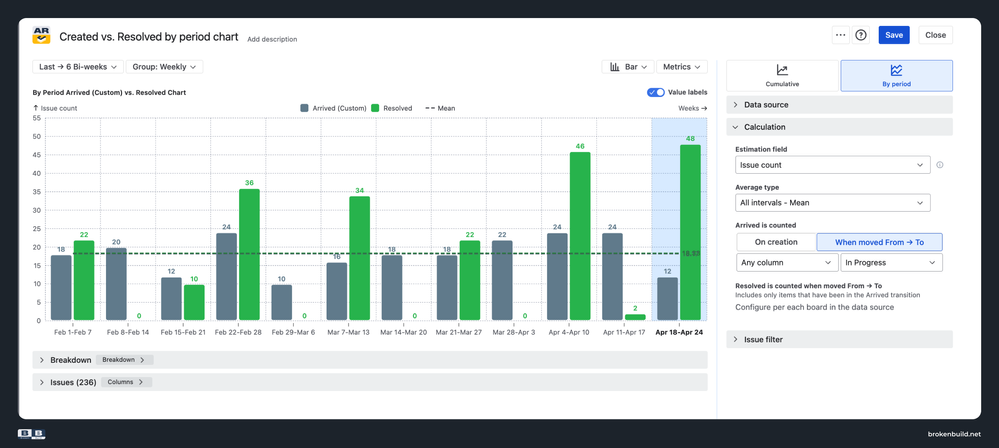Open the Metrics dropdown

point(682,67)
